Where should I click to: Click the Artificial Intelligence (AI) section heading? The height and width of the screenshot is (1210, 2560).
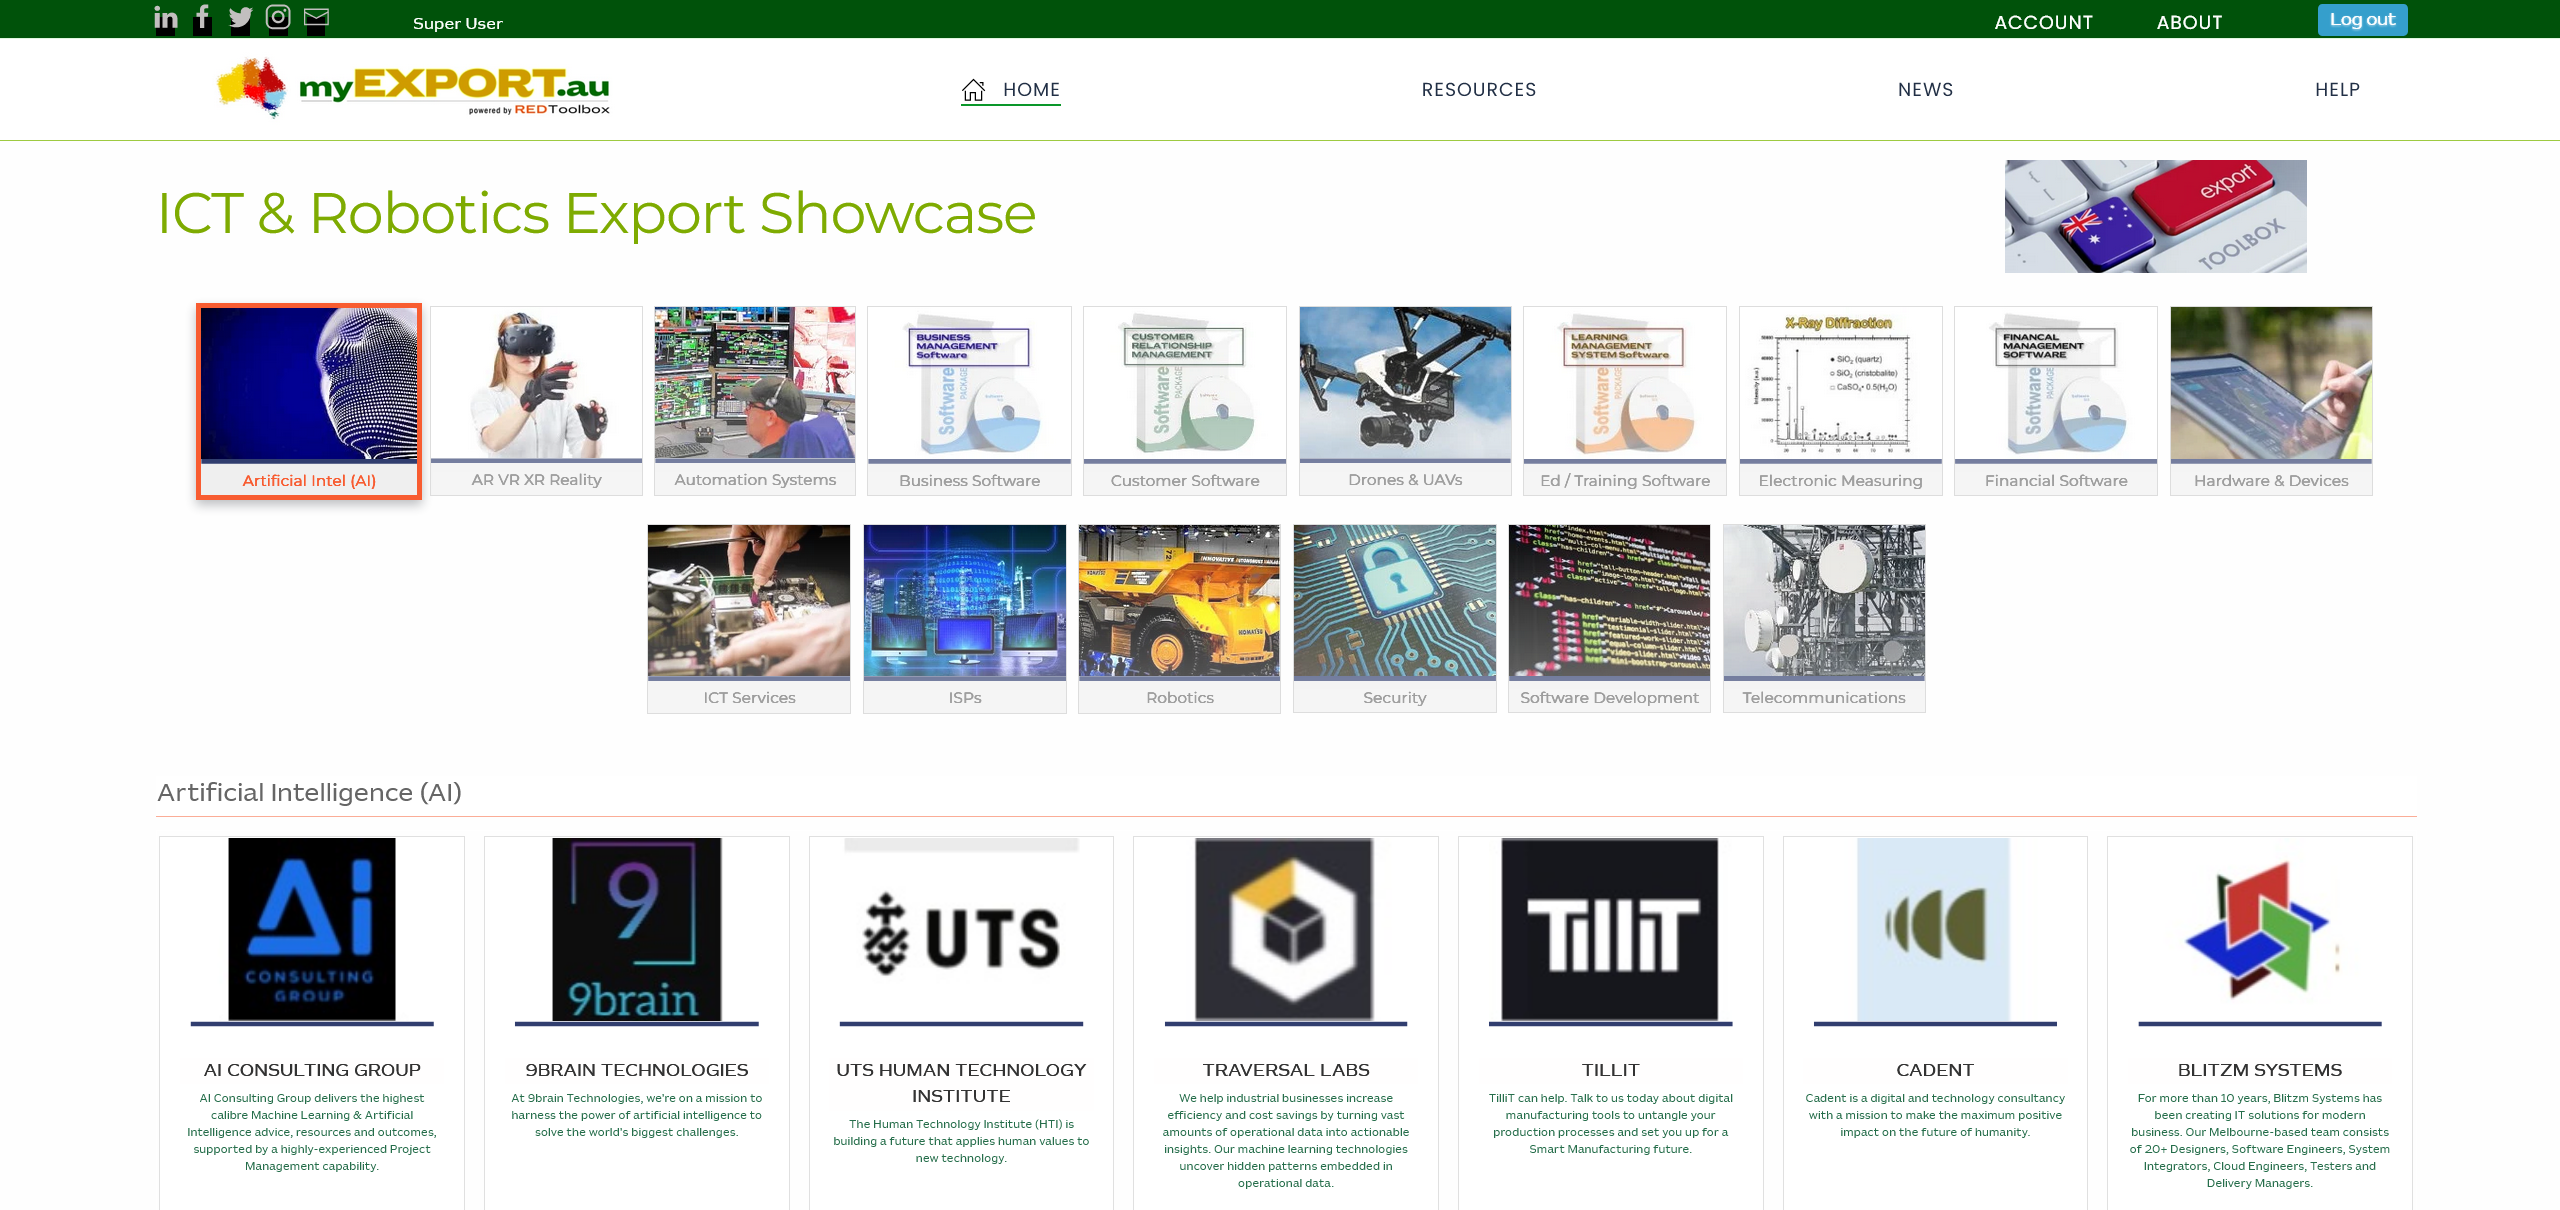(x=309, y=792)
